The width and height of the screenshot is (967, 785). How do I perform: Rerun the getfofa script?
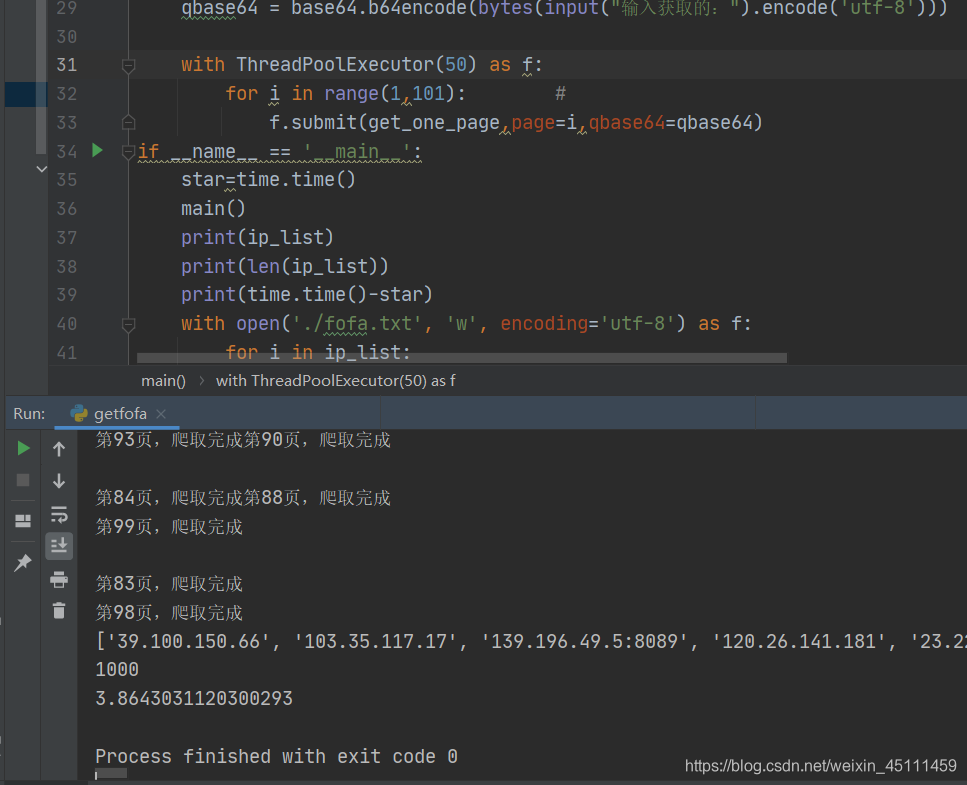23,448
